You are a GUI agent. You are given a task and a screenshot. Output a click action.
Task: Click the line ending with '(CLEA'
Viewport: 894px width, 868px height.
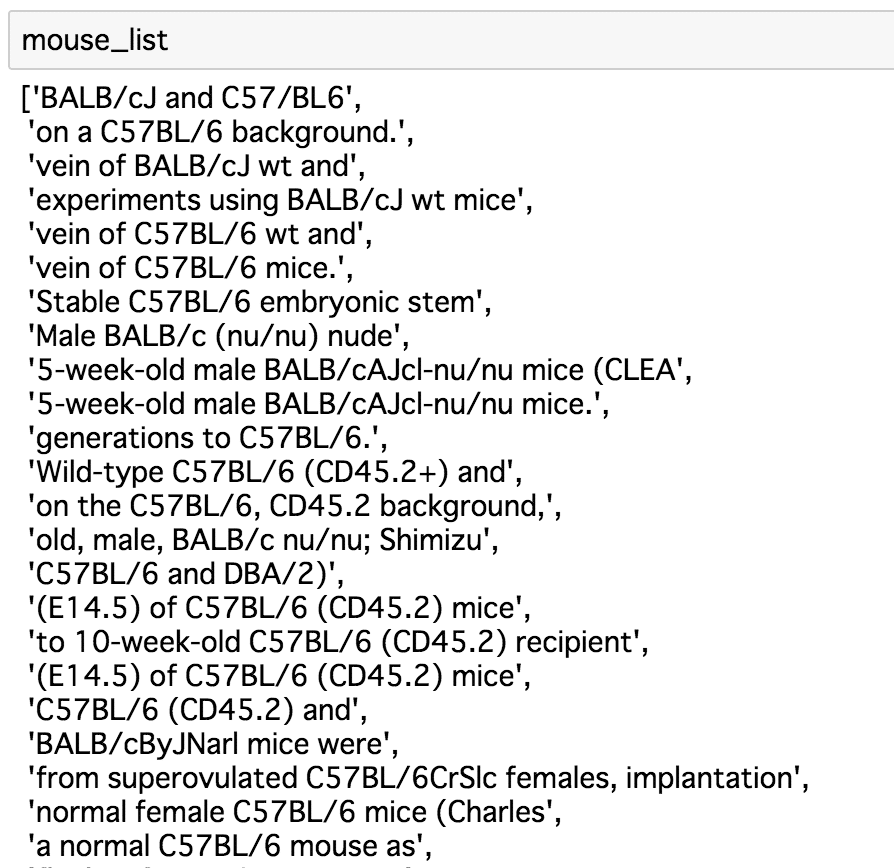click(x=360, y=370)
